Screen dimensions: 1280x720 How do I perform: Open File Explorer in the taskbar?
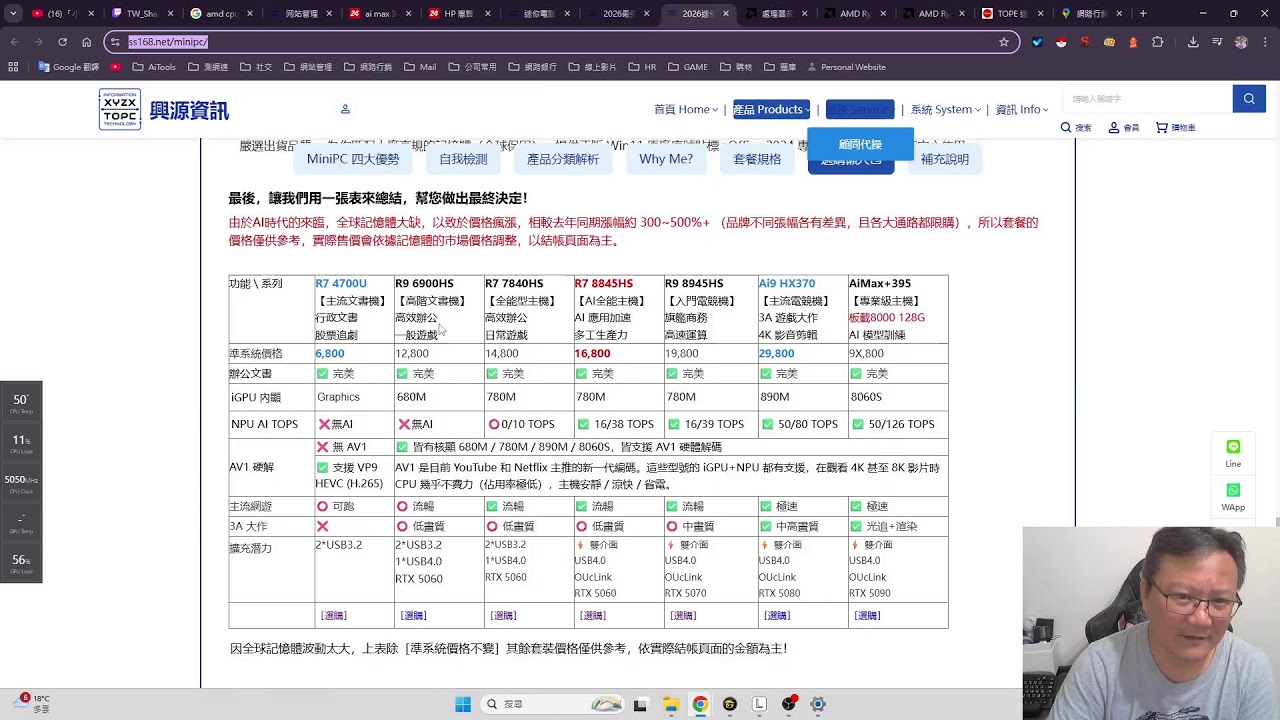point(670,704)
